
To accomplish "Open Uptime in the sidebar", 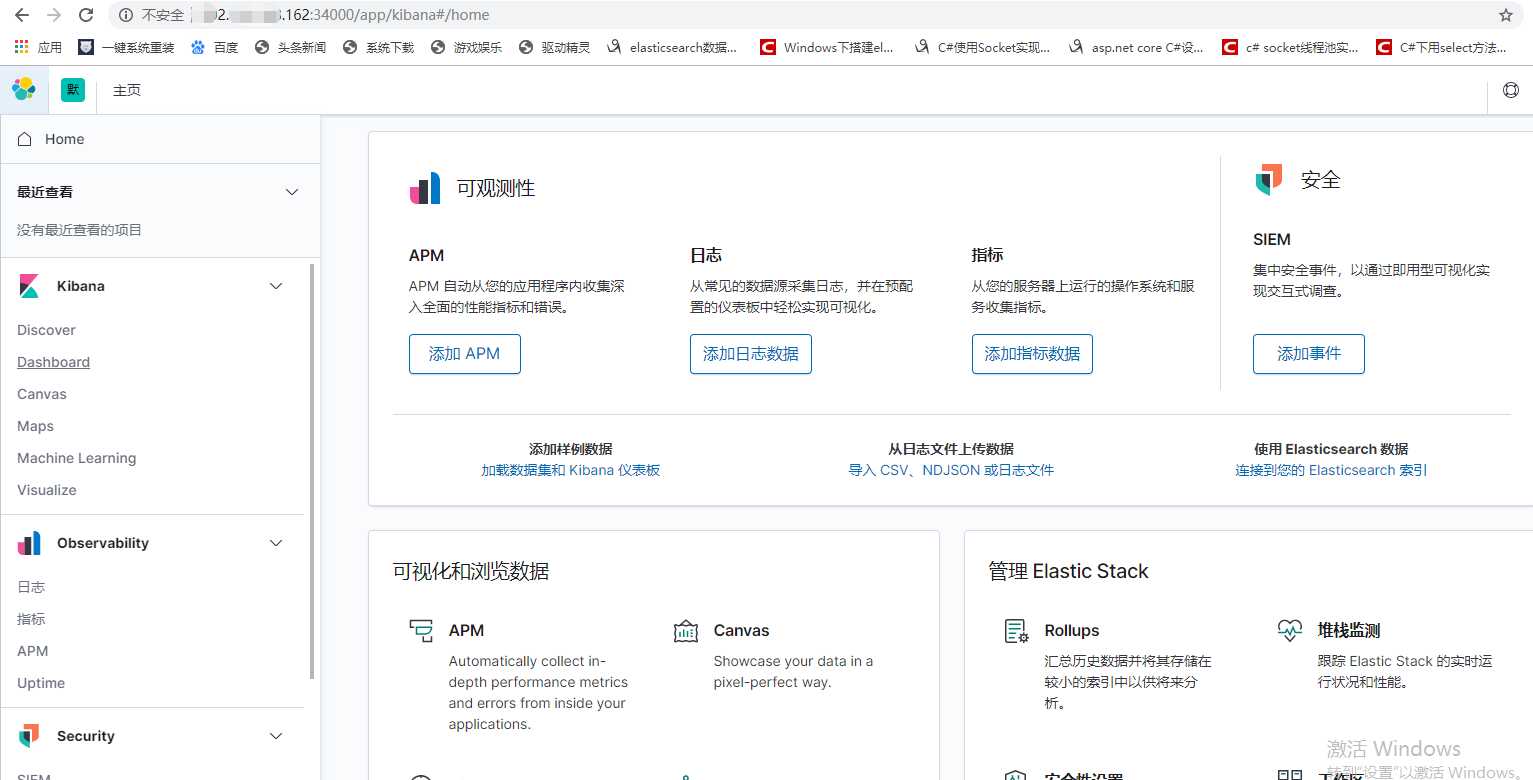I will [41, 683].
